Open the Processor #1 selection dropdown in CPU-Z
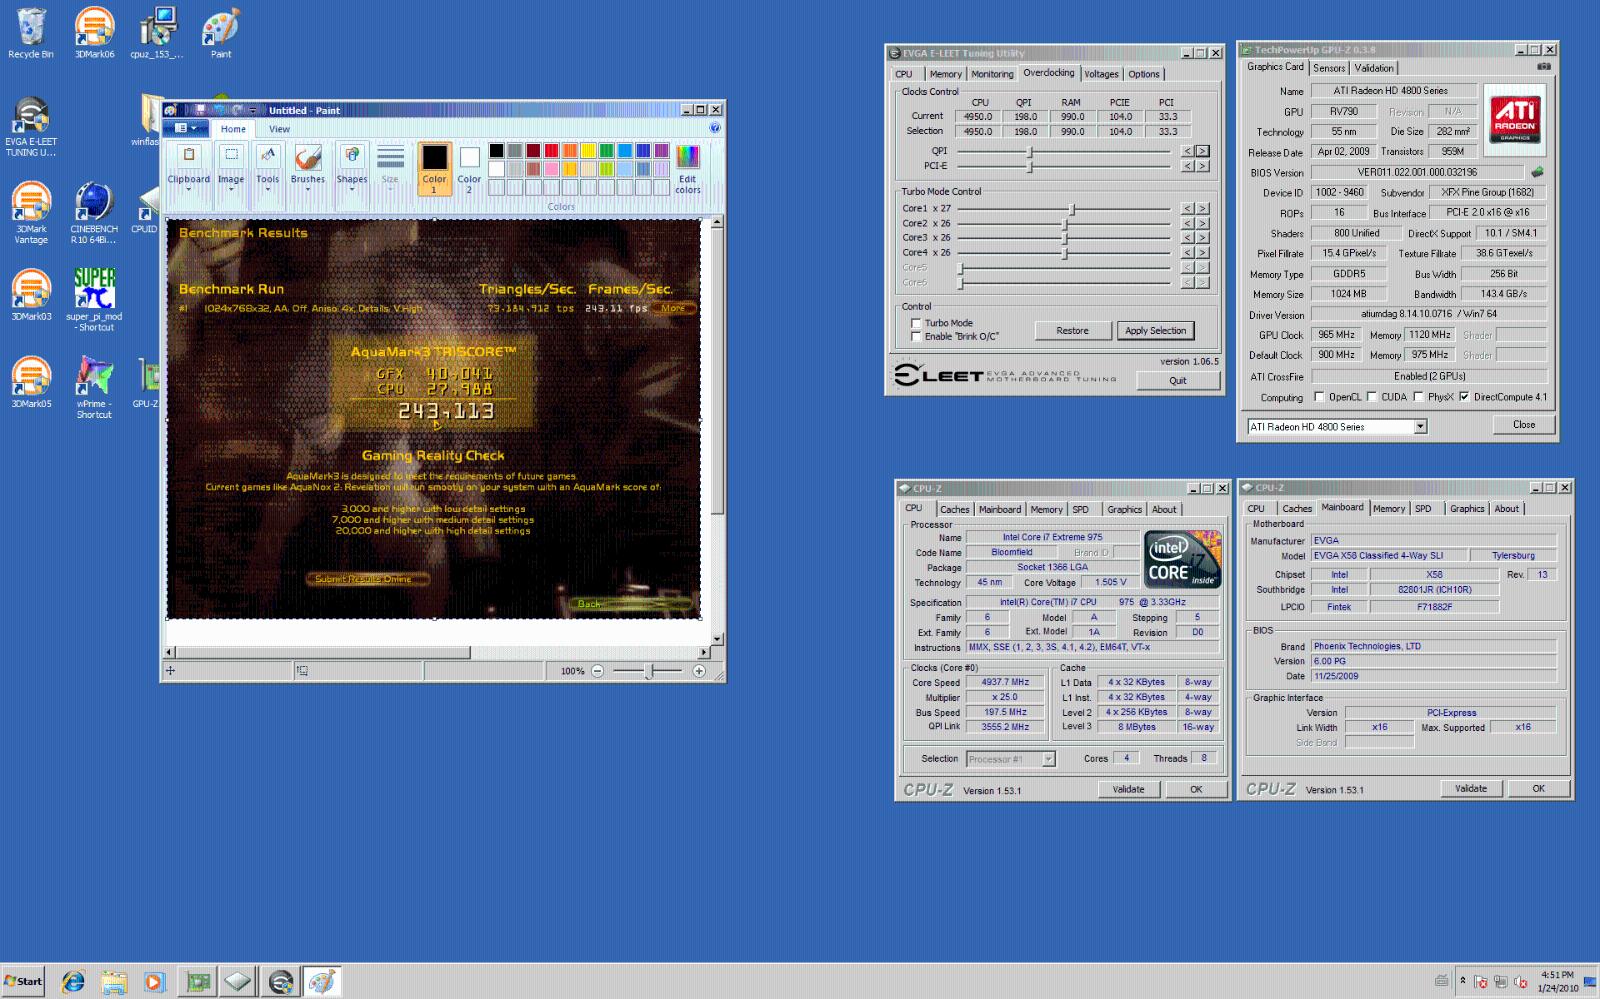The height and width of the screenshot is (999, 1600). [1048, 759]
